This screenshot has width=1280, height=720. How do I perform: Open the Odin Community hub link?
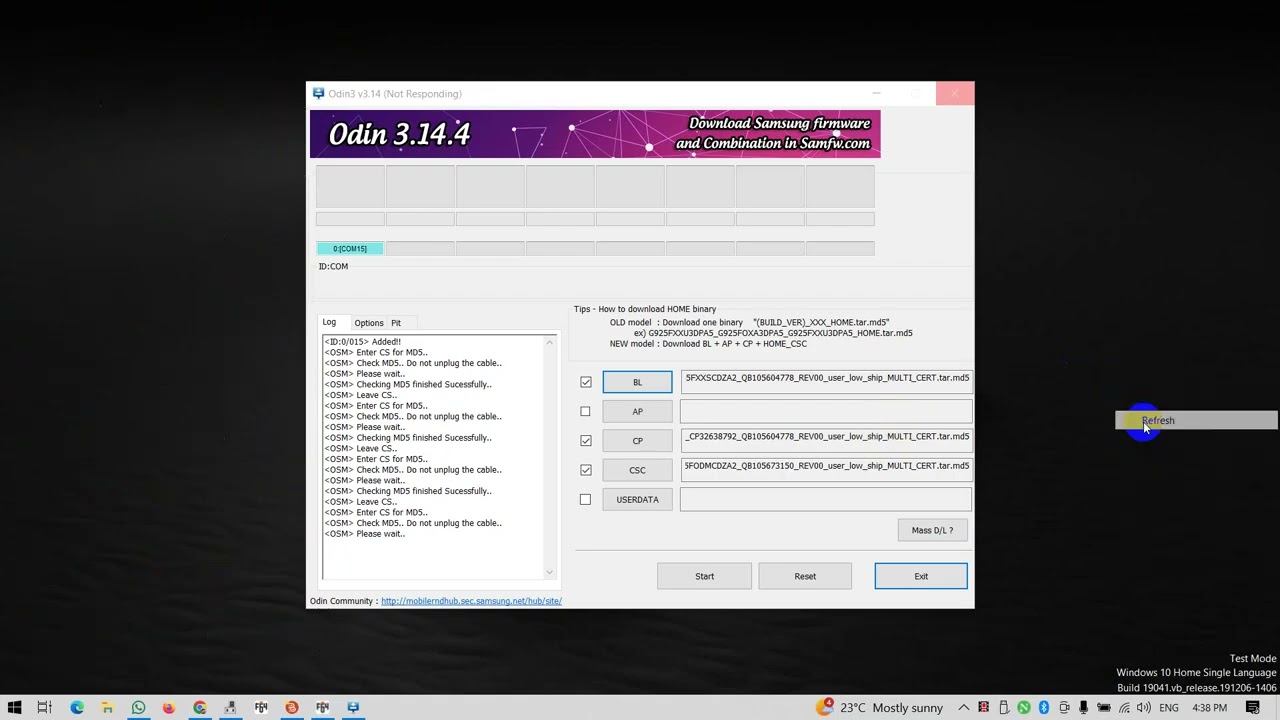pyautogui.click(x=471, y=601)
